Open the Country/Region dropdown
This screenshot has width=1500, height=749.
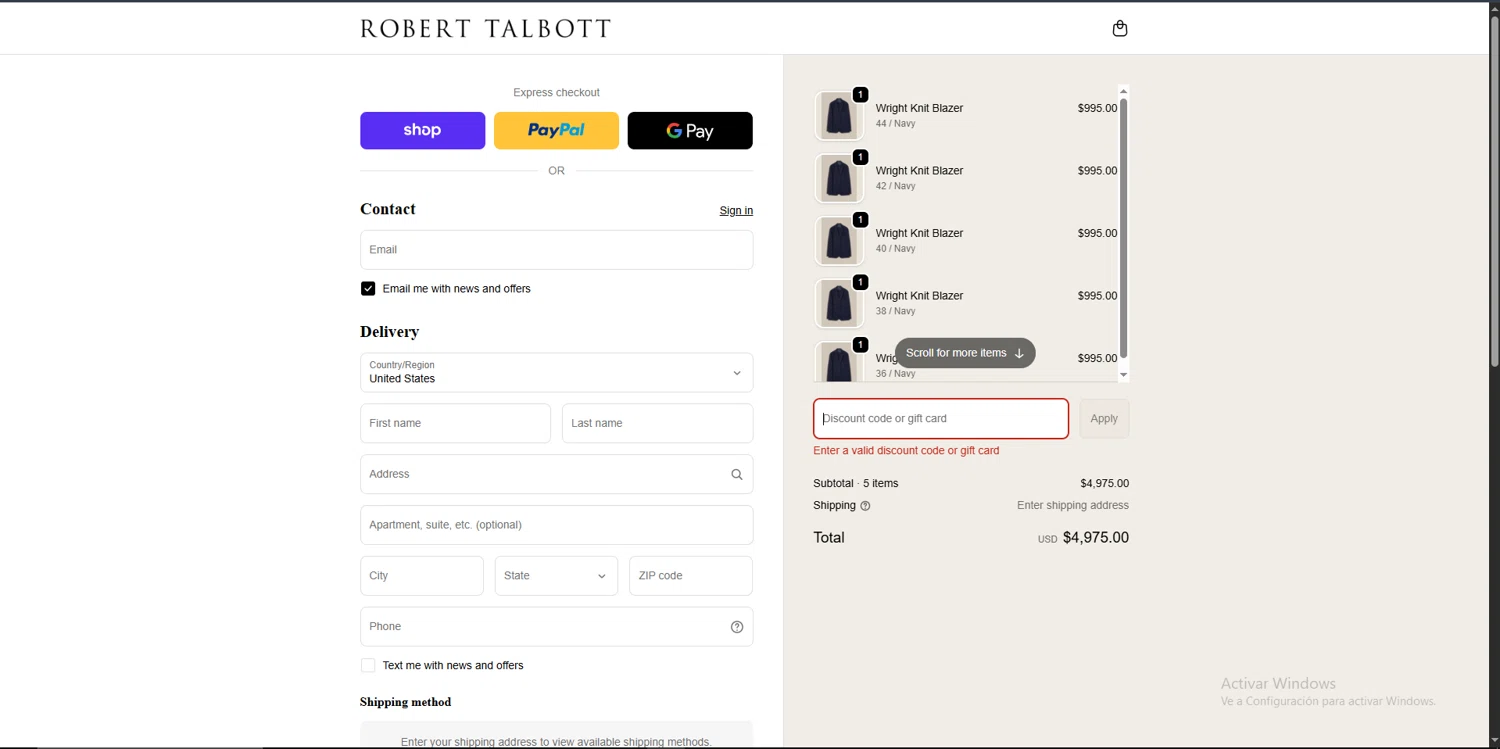pyautogui.click(x=556, y=373)
